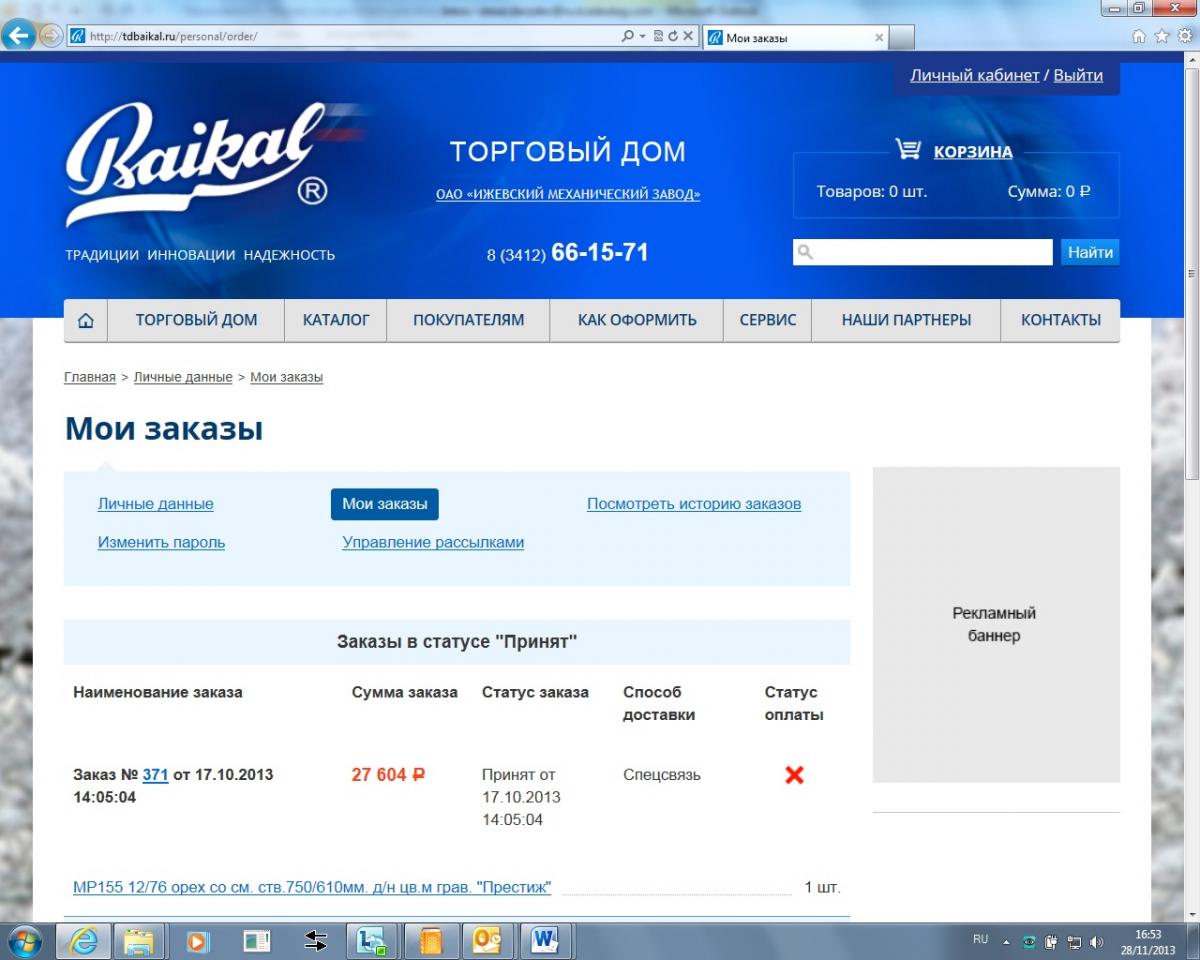
Task: Open the RU input language selector
Action: (980, 941)
